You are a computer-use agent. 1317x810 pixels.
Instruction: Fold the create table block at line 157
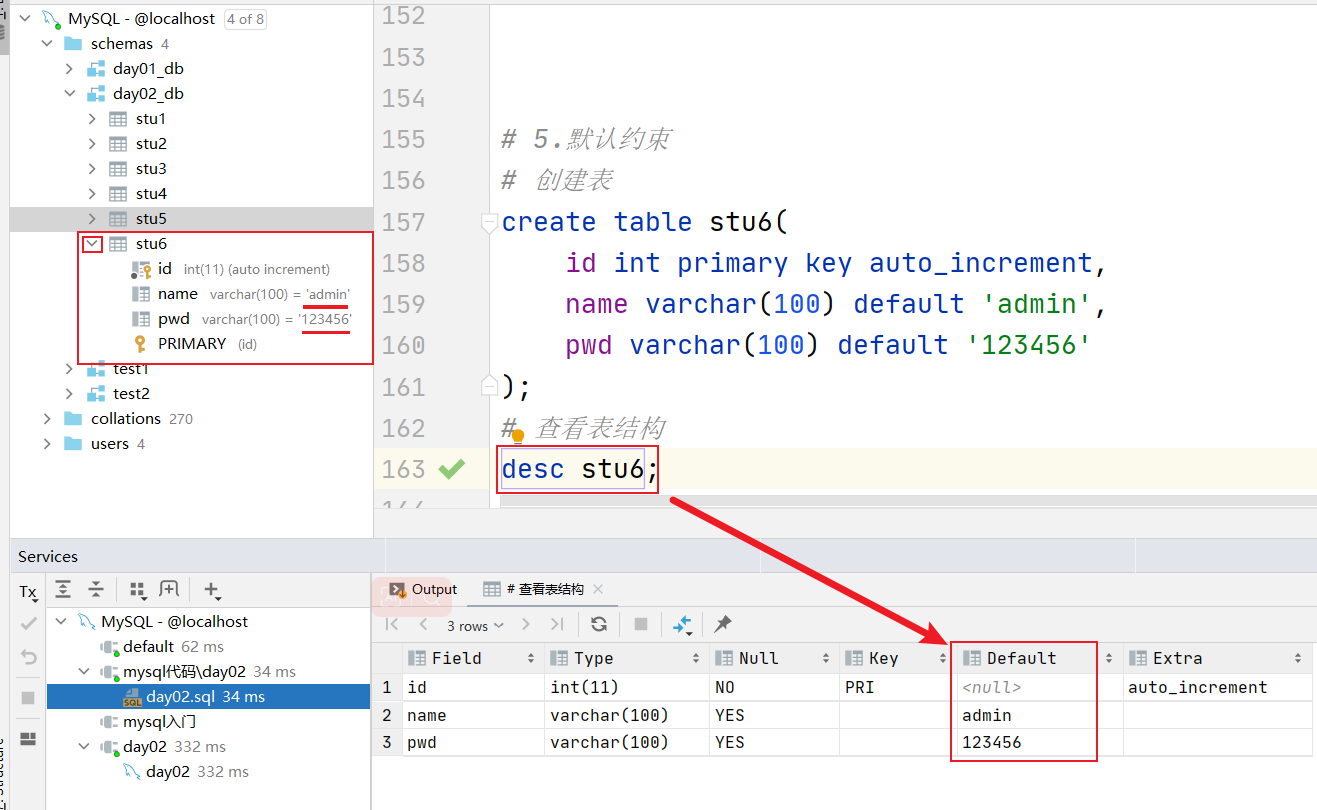click(489, 222)
